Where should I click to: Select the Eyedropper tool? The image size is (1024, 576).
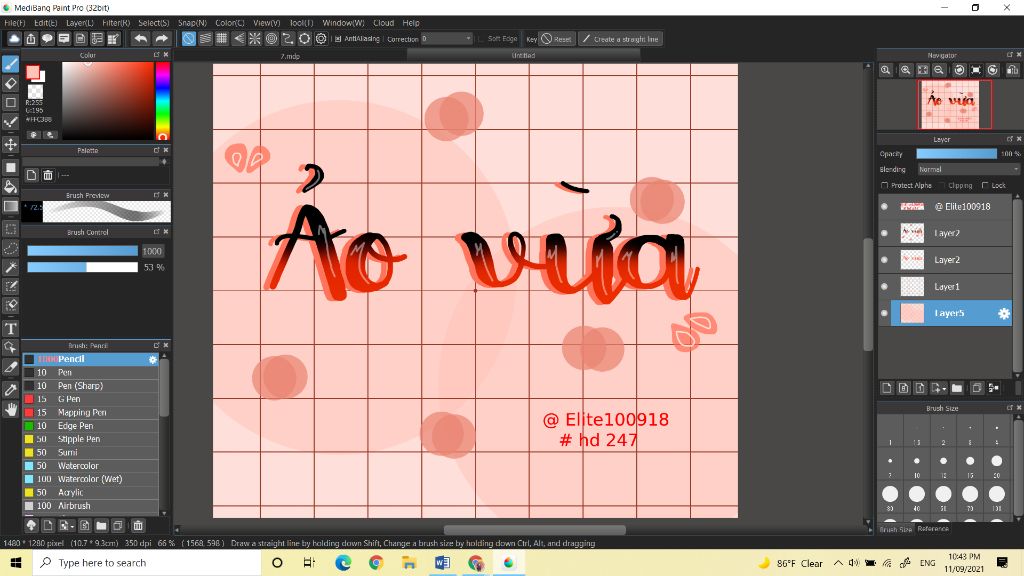(x=10, y=390)
